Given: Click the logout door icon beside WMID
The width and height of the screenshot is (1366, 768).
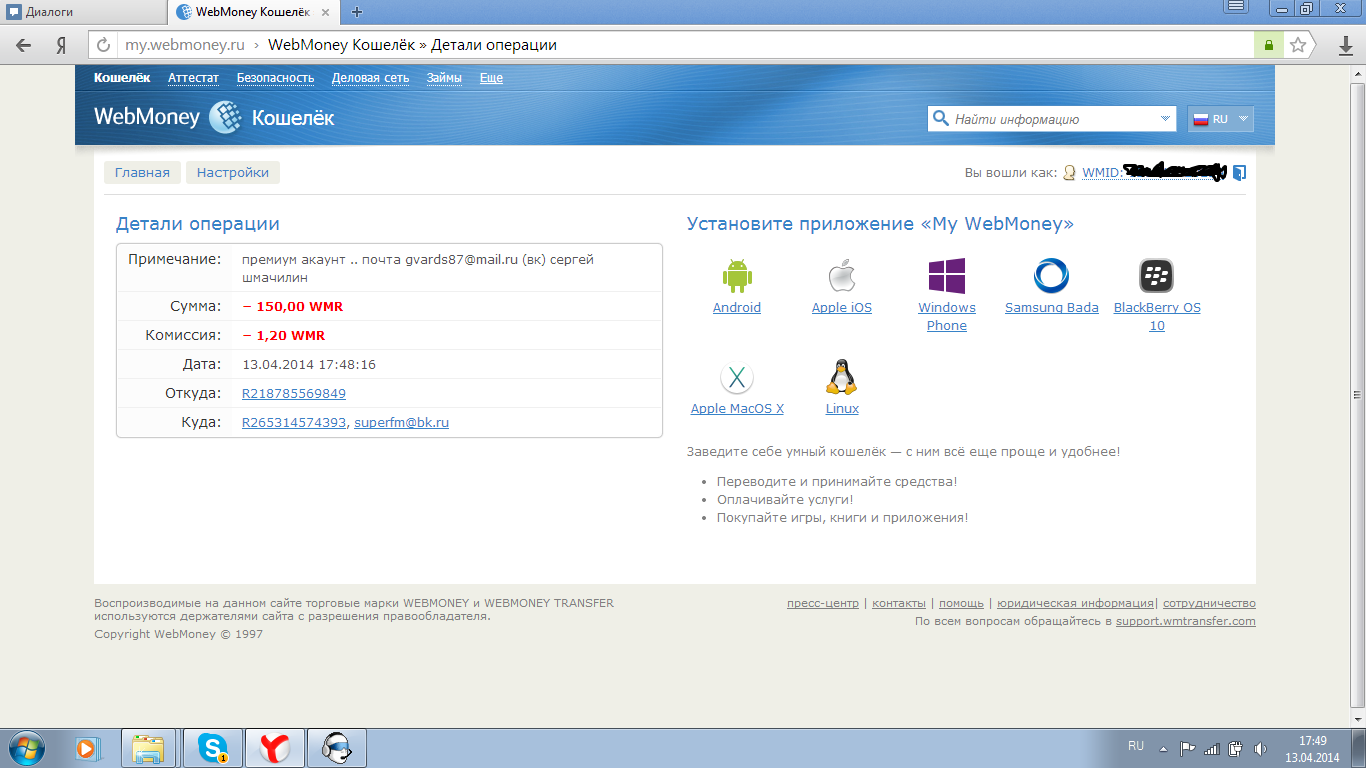Looking at the screenshot, I should pyautogui.click(x=1239, y=173).
